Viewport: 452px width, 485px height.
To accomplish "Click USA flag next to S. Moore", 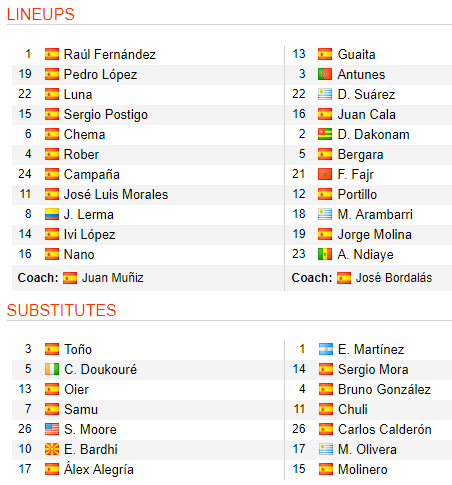I will coord(52,429).
